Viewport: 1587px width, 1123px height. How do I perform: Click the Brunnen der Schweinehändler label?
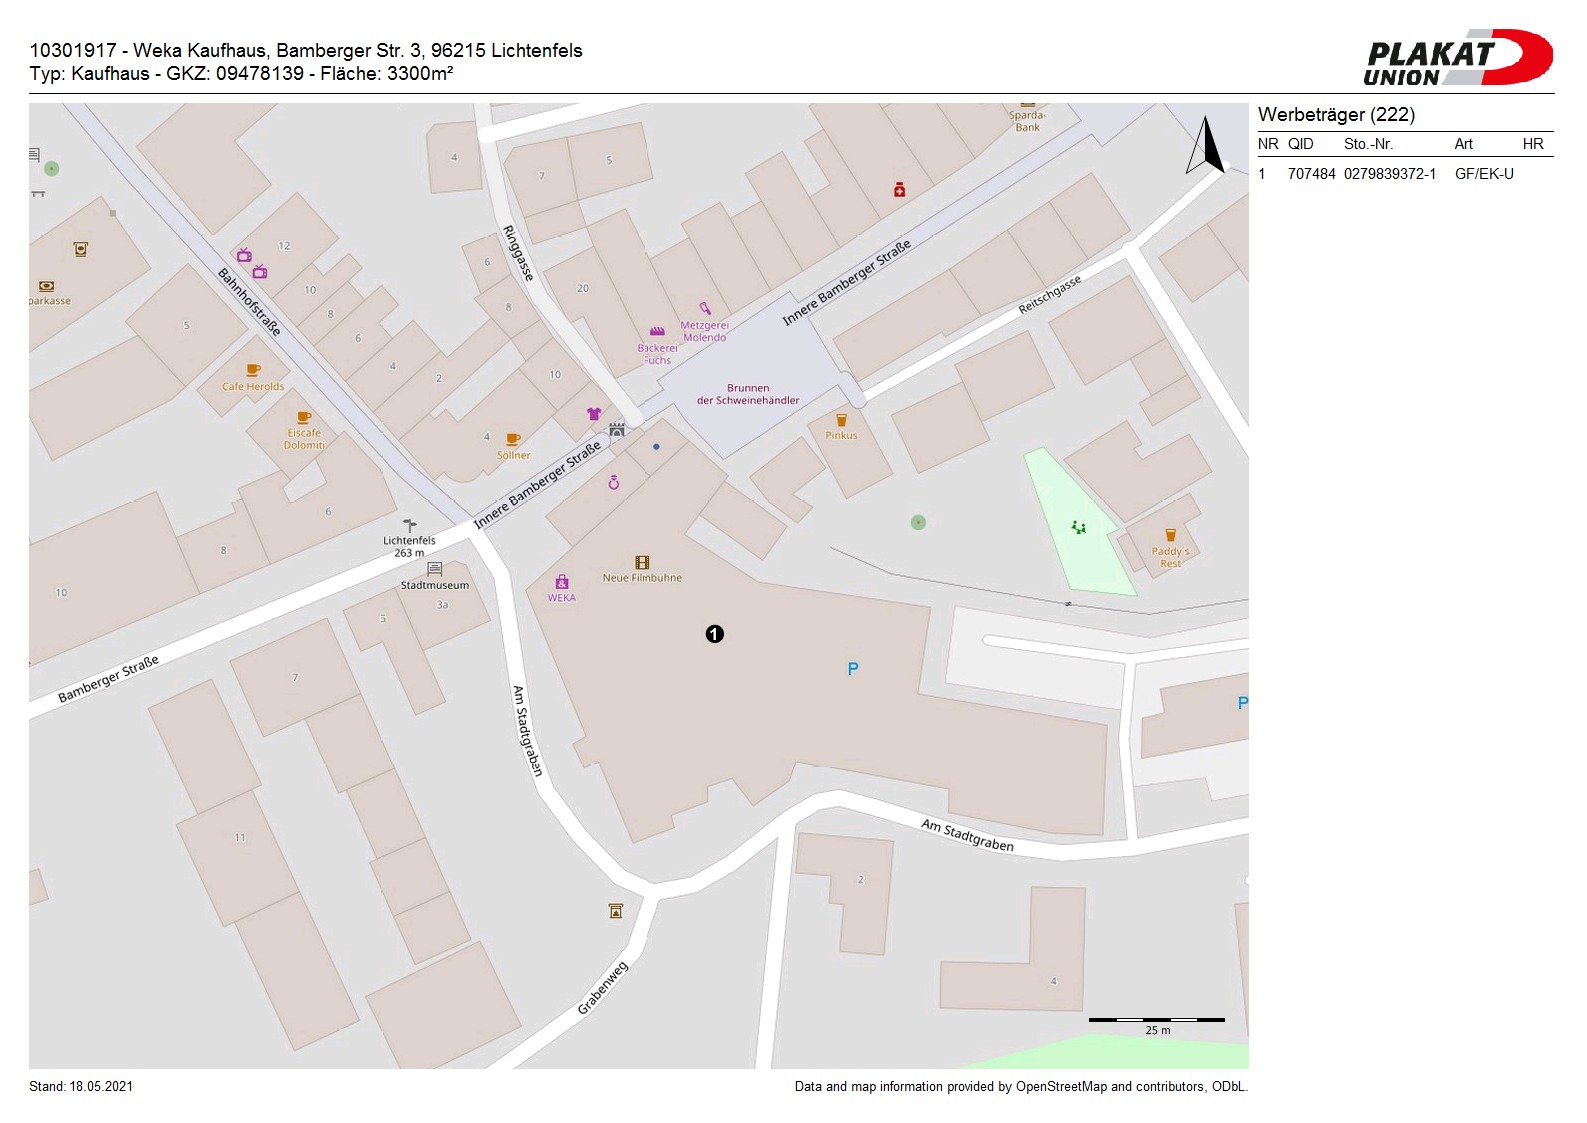(x=748, y=394)
